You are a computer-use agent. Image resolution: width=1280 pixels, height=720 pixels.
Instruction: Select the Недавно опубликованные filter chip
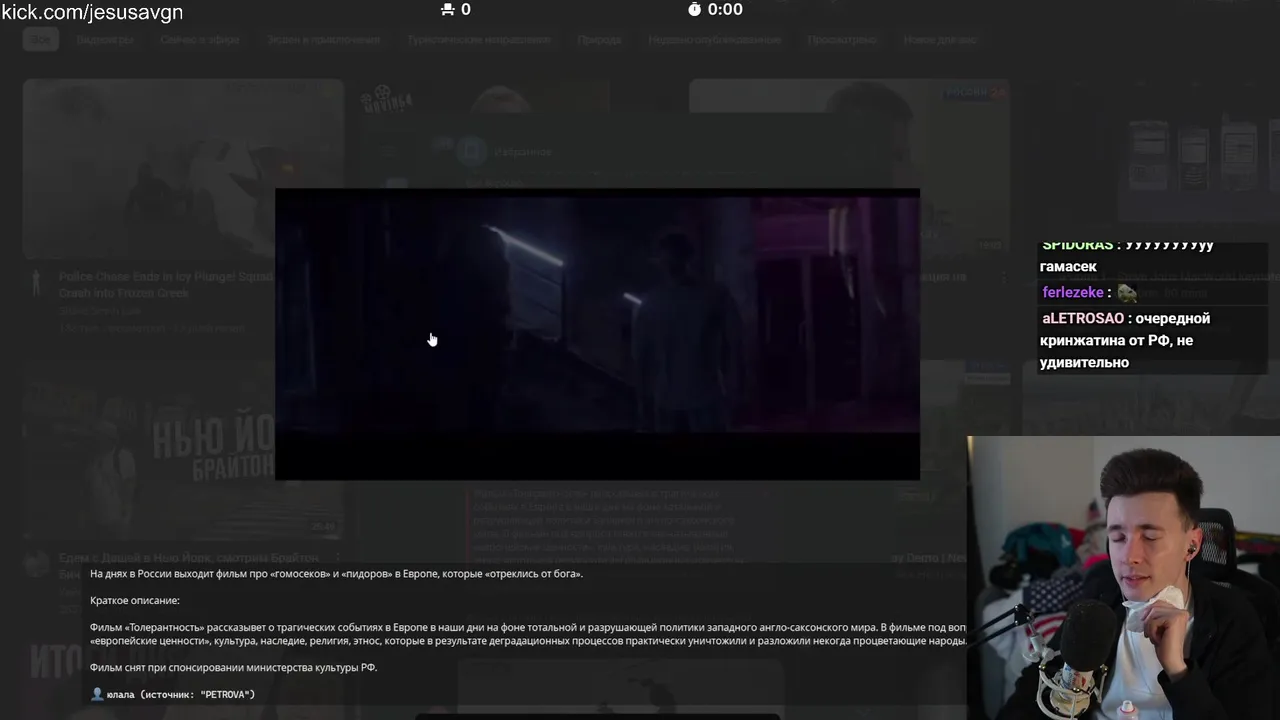(x=714, y=40)
